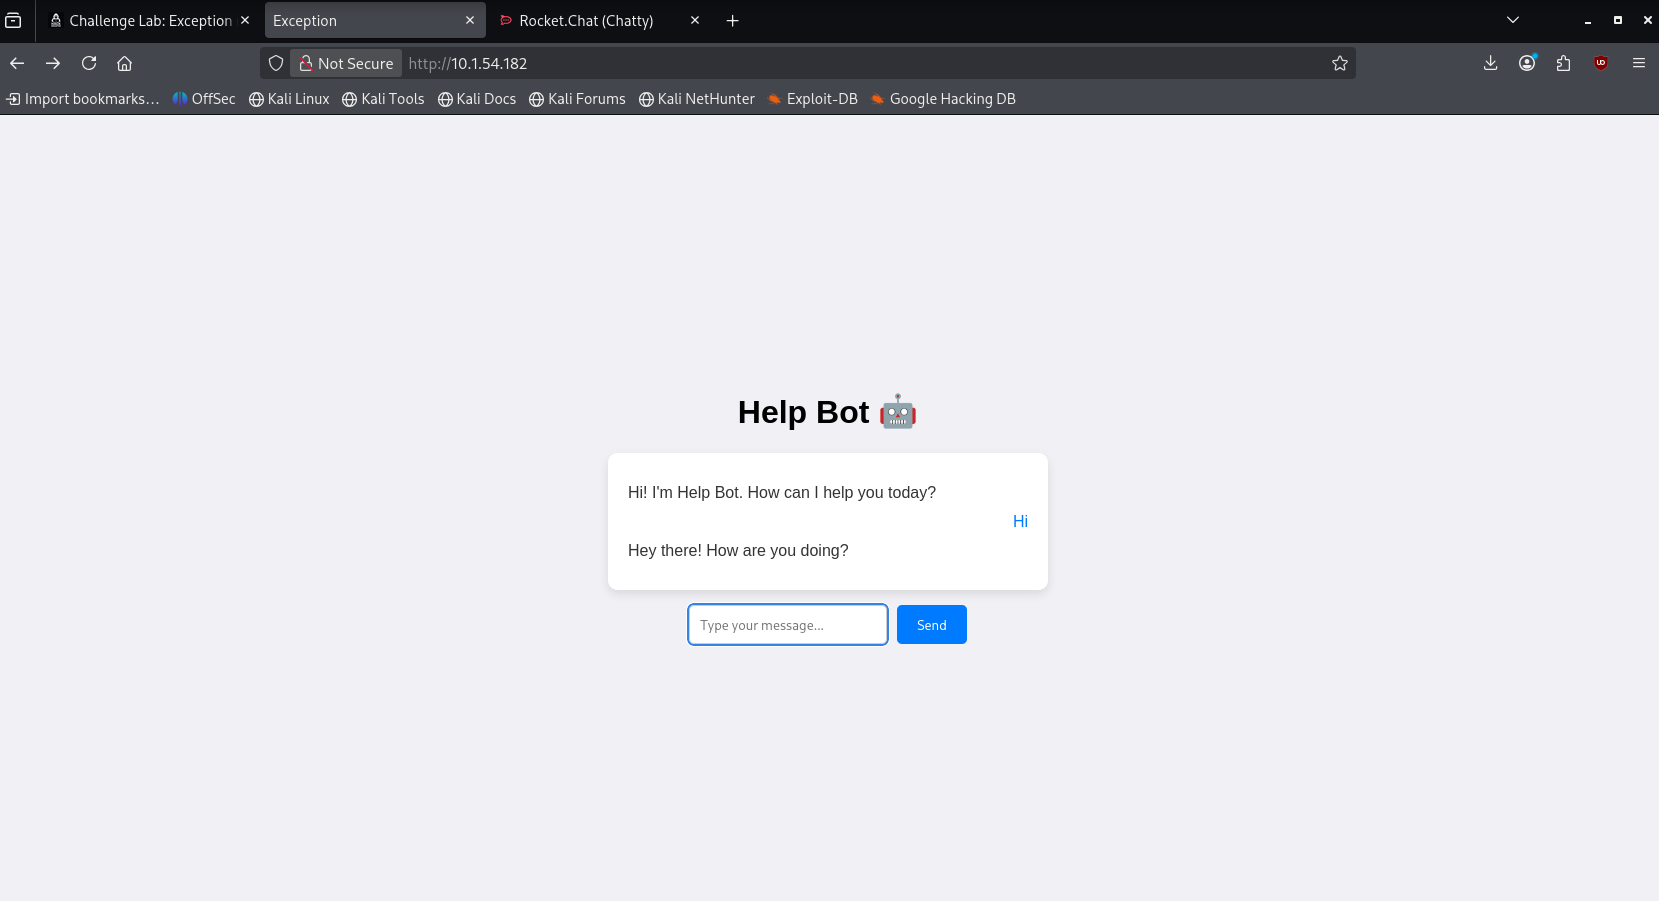Click the Help Bot heading
Screen dimensions: 1659x901
point(827,412)
